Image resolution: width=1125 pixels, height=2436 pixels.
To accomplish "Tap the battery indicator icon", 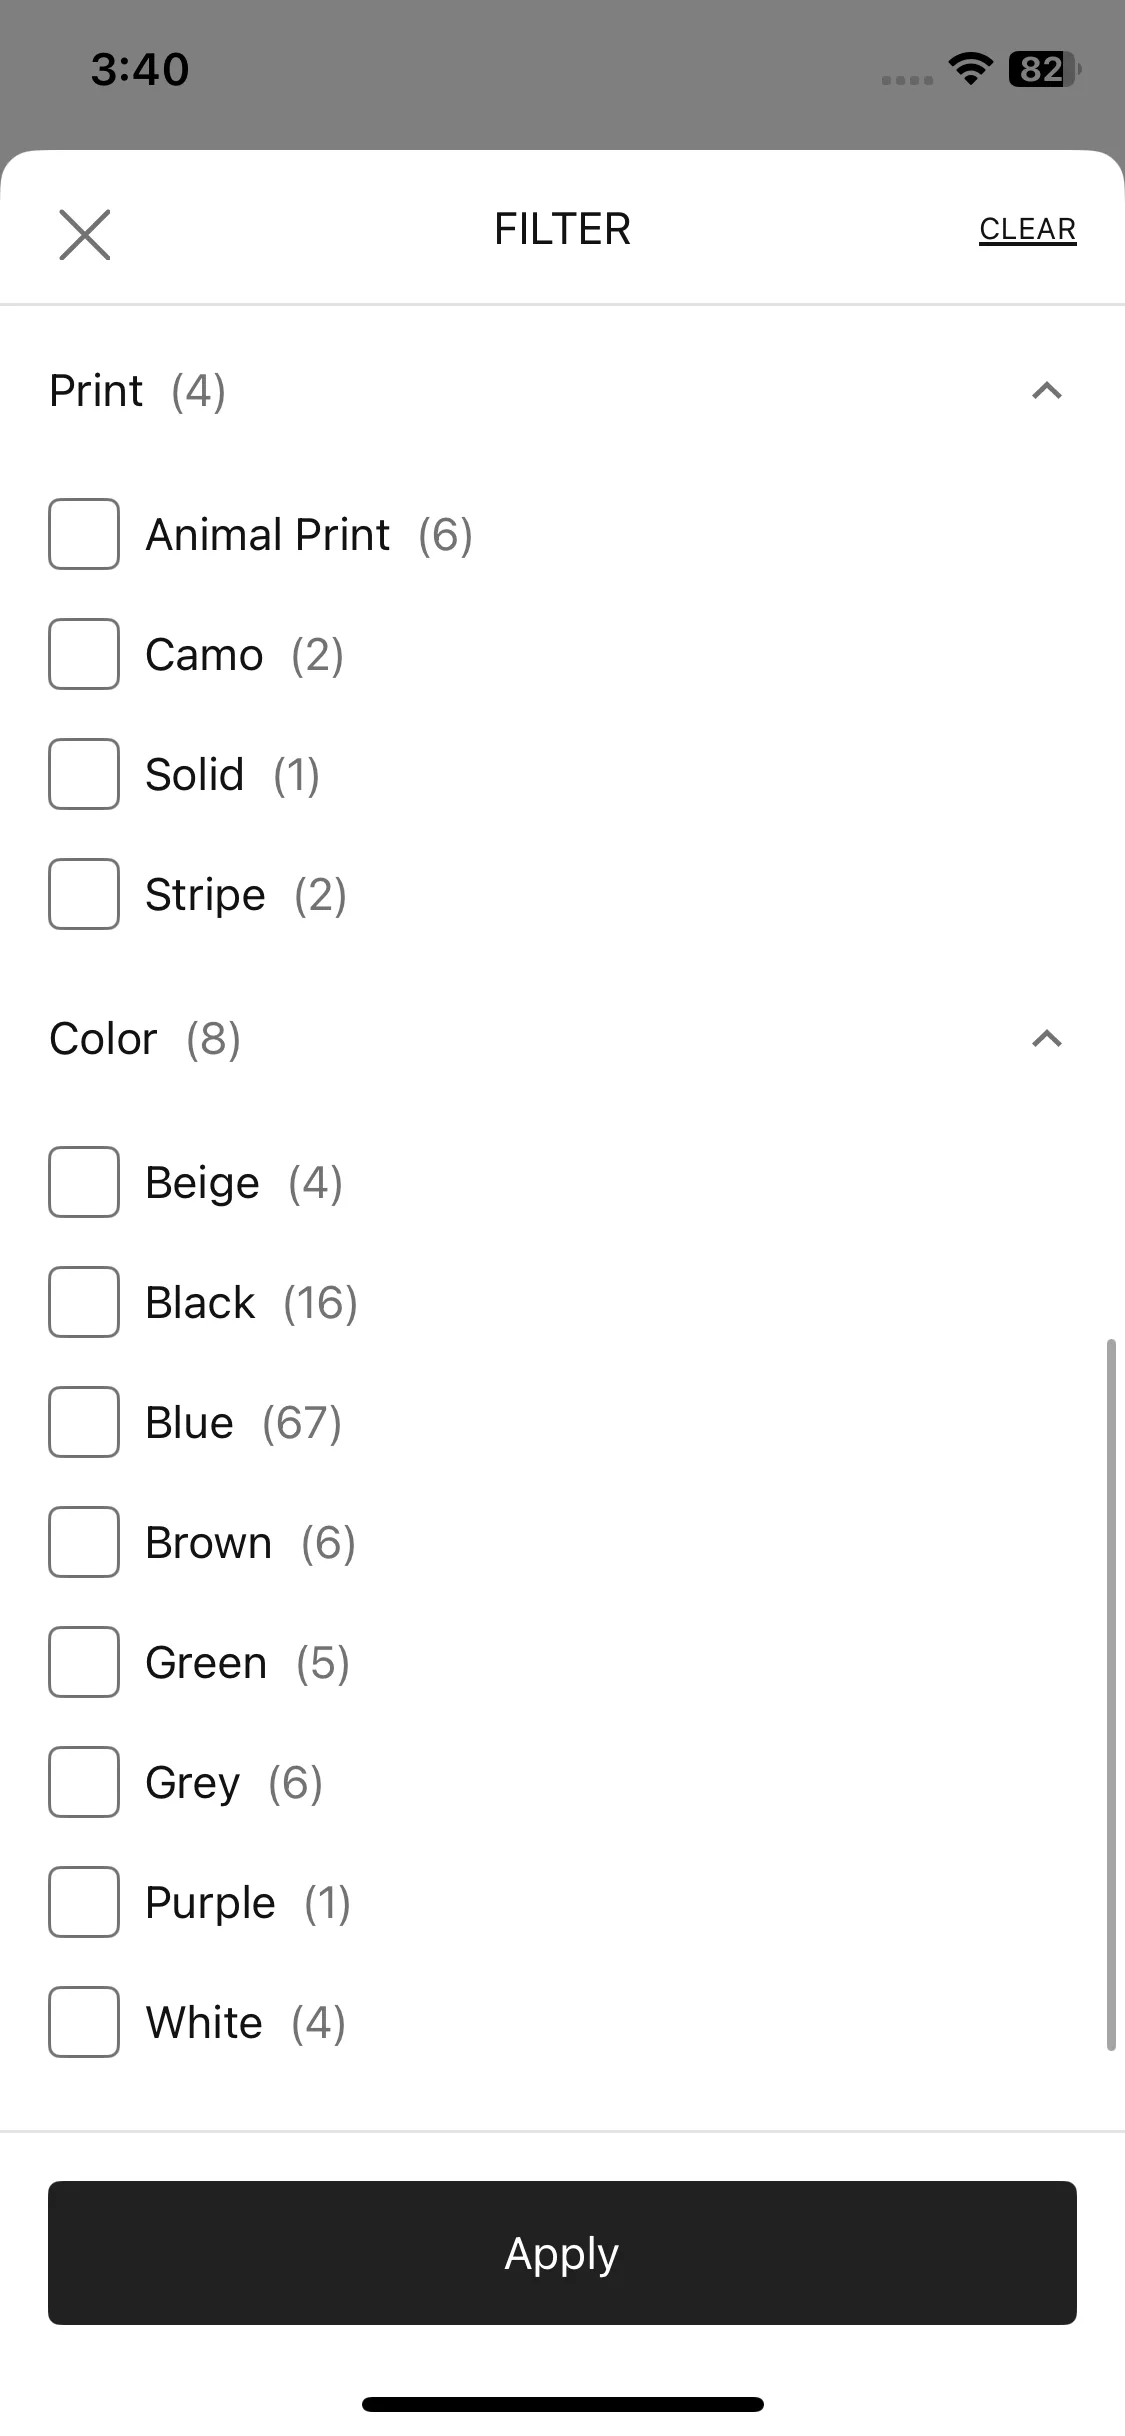I will click(1044, 69).
